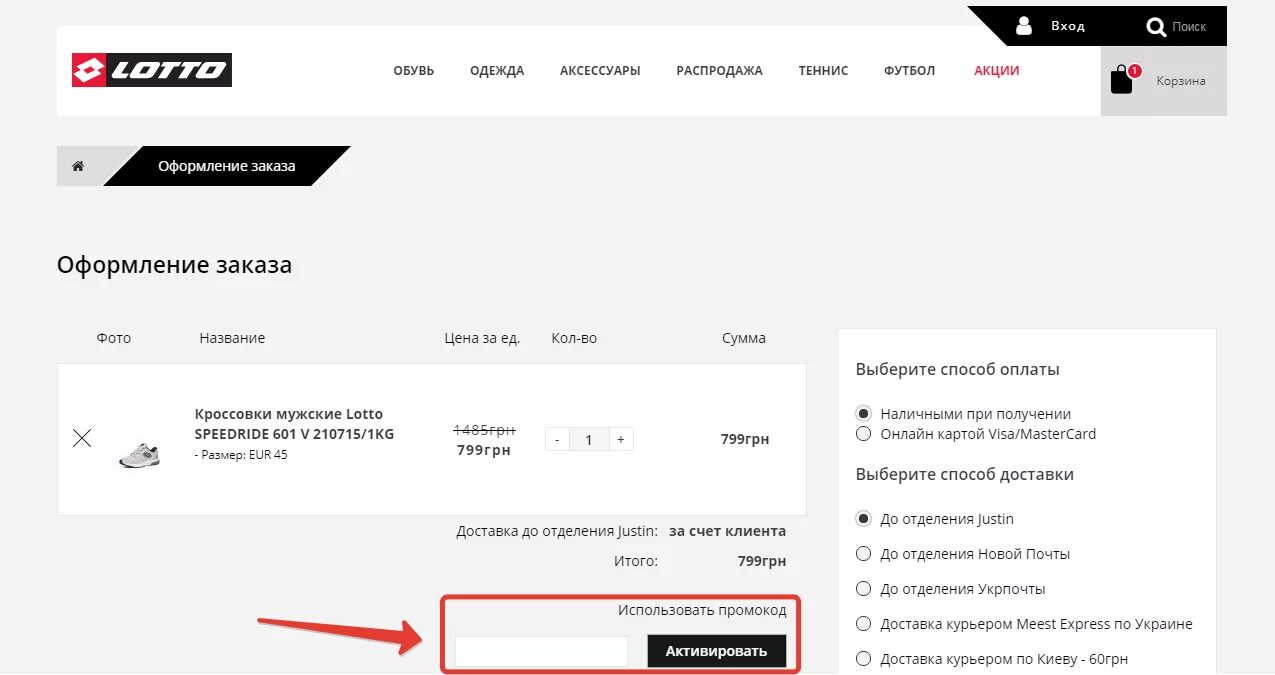The image size is (1275, 675).
Task: Open the ОБУВЬ menu
Action: tap(413, 71)
